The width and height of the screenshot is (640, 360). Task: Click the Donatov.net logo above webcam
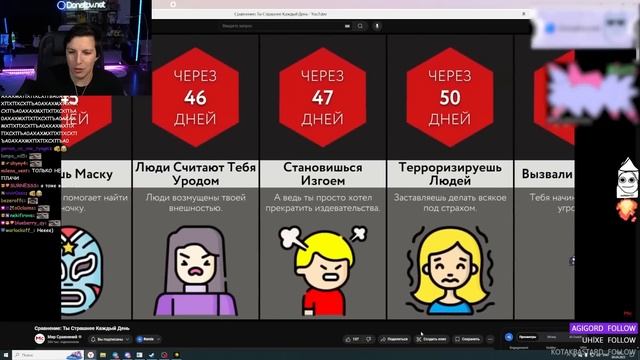pyautogui.click(x=81, y=5)
